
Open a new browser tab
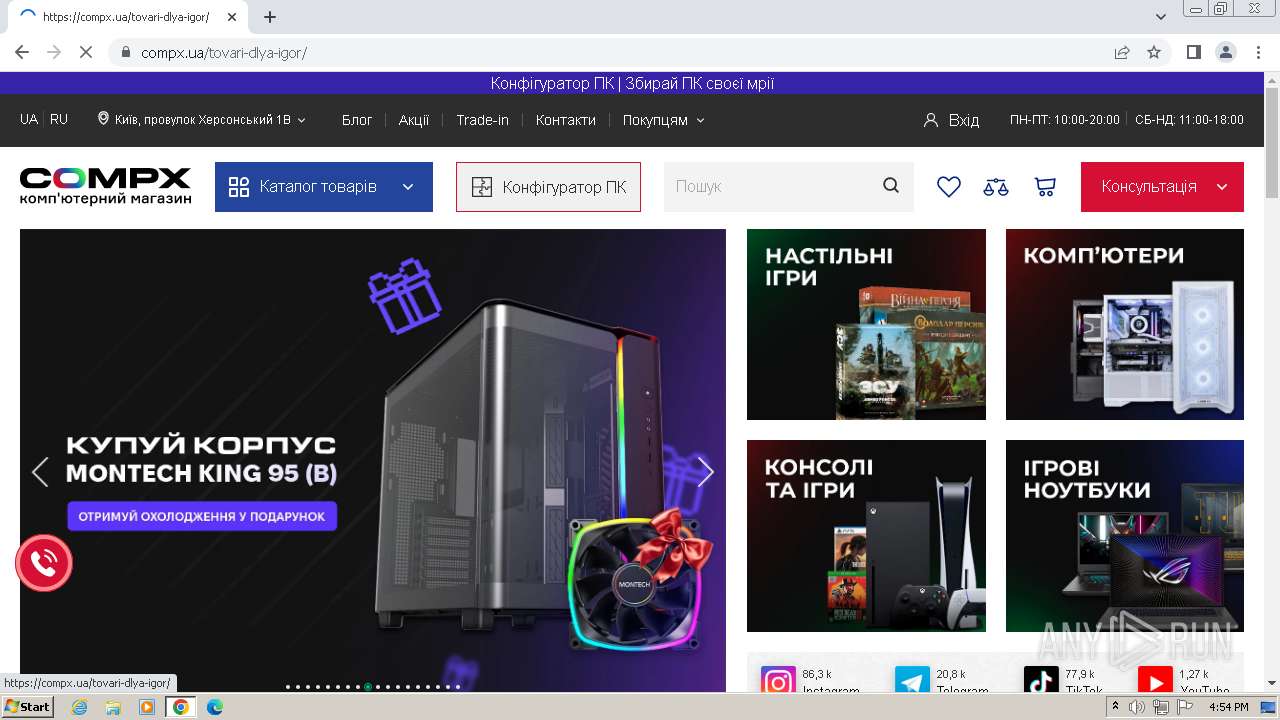[270, 17]
